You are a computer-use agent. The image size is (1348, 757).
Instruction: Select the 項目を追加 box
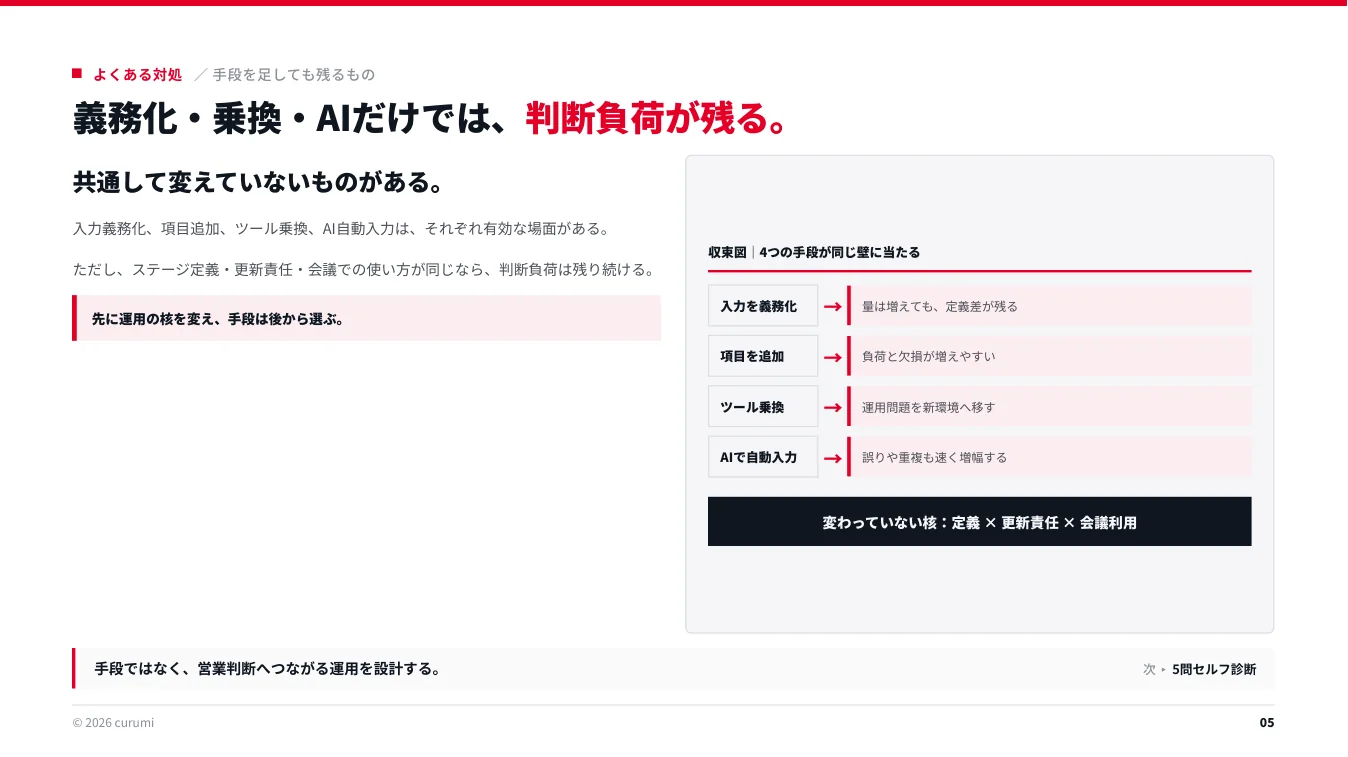[x=763, y=356]
